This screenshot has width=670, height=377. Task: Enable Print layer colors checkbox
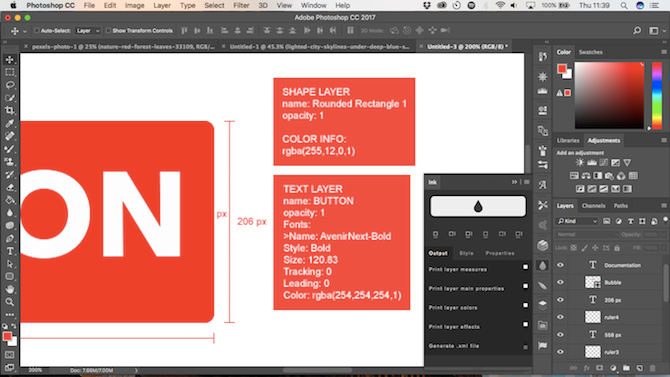click(x=525, y=305)
